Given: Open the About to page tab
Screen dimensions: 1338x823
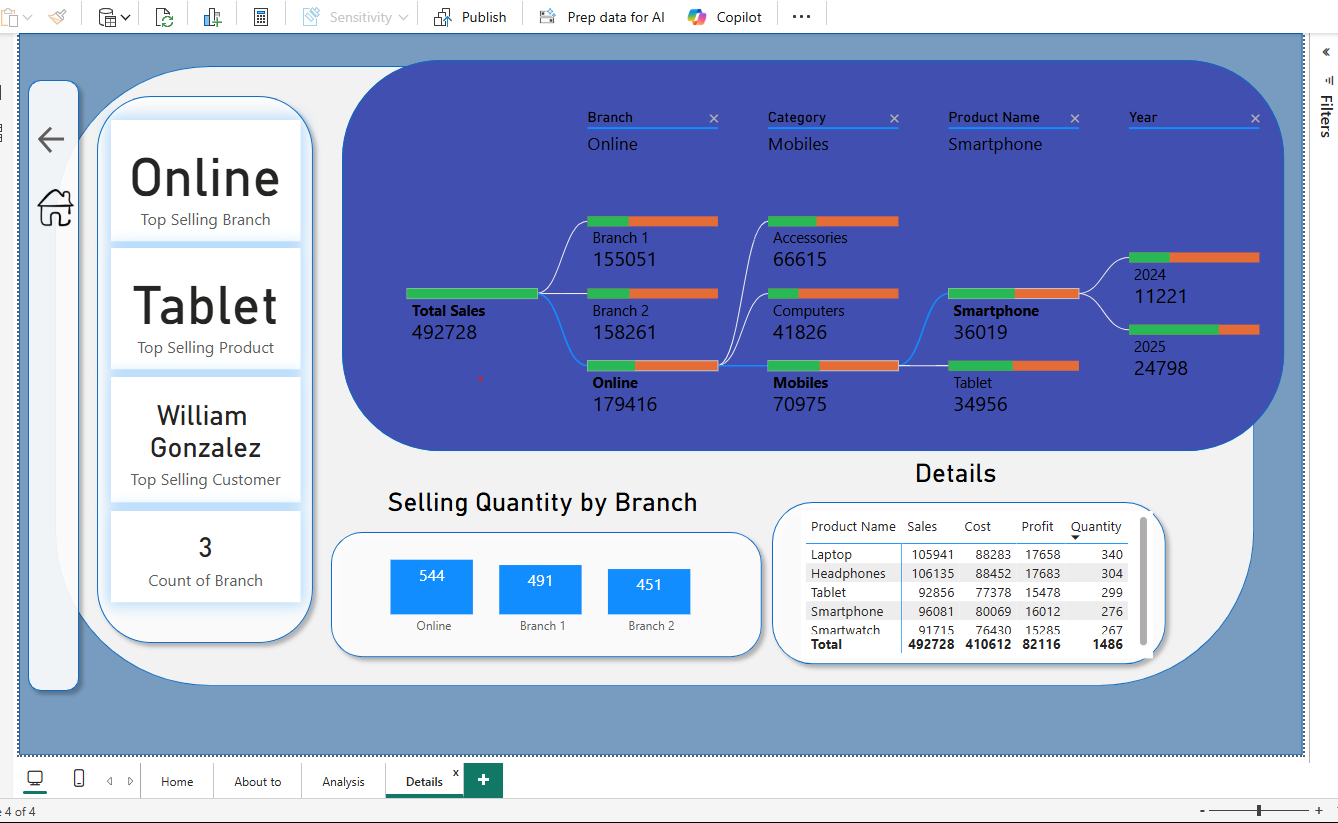Looking at the screenshot, I should pyautogui.click(x=257, y=782).
